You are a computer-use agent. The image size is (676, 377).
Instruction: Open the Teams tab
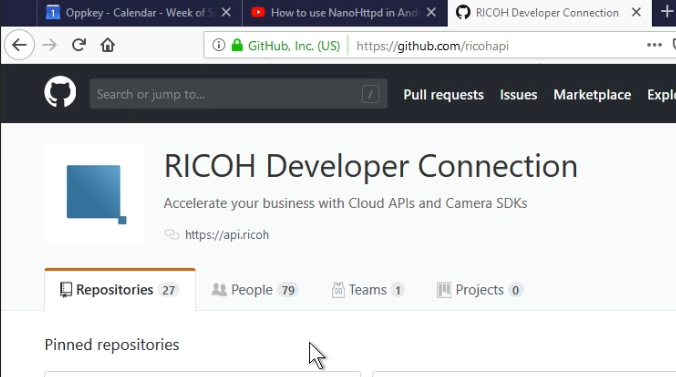click(x=368, y=290)
